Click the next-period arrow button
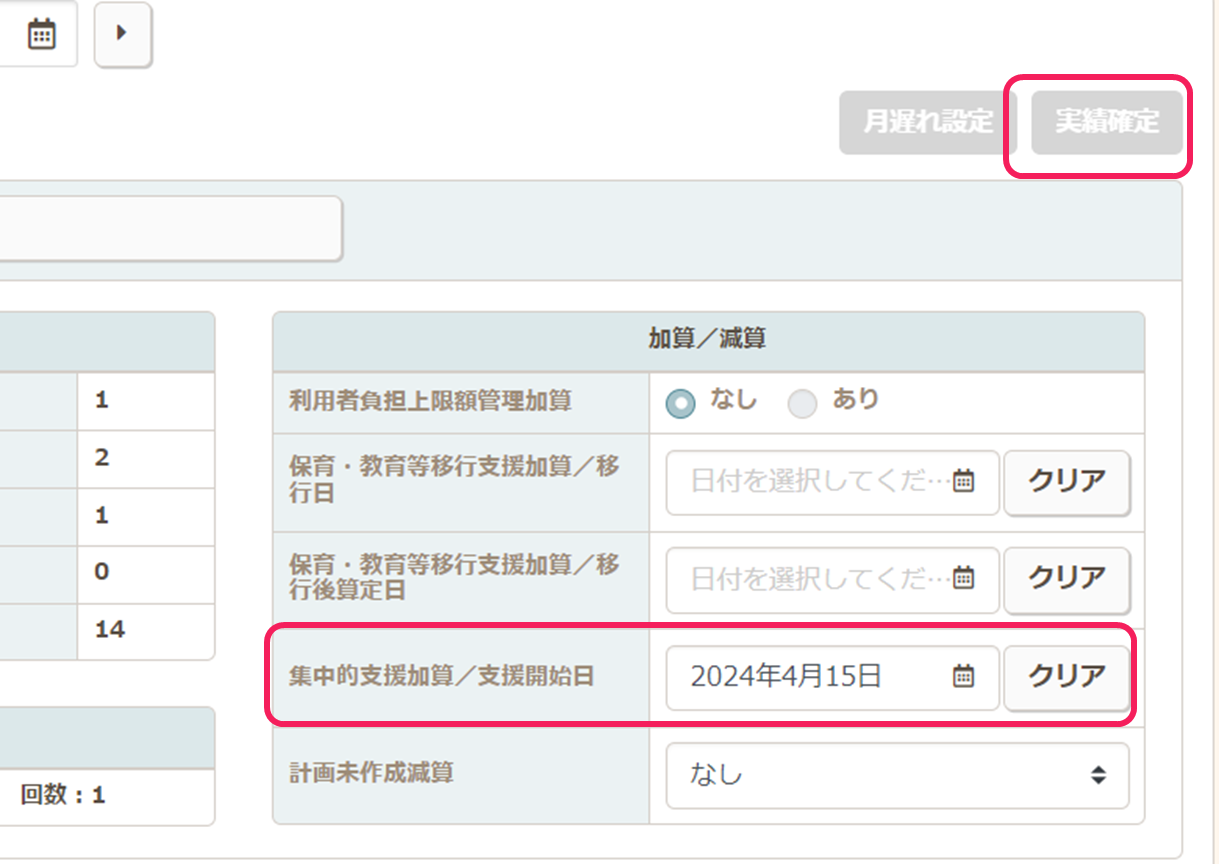The width and height of the screenshot is (1219, 864). pos(122,33)
